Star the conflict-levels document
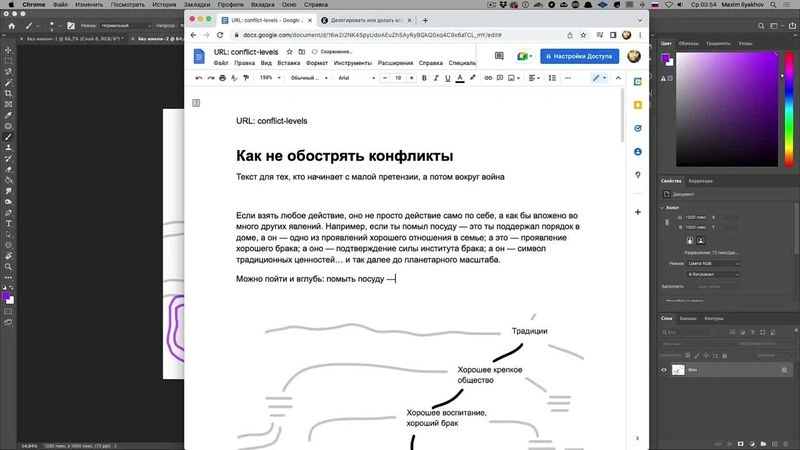800x450 pixels. [289, 52]
